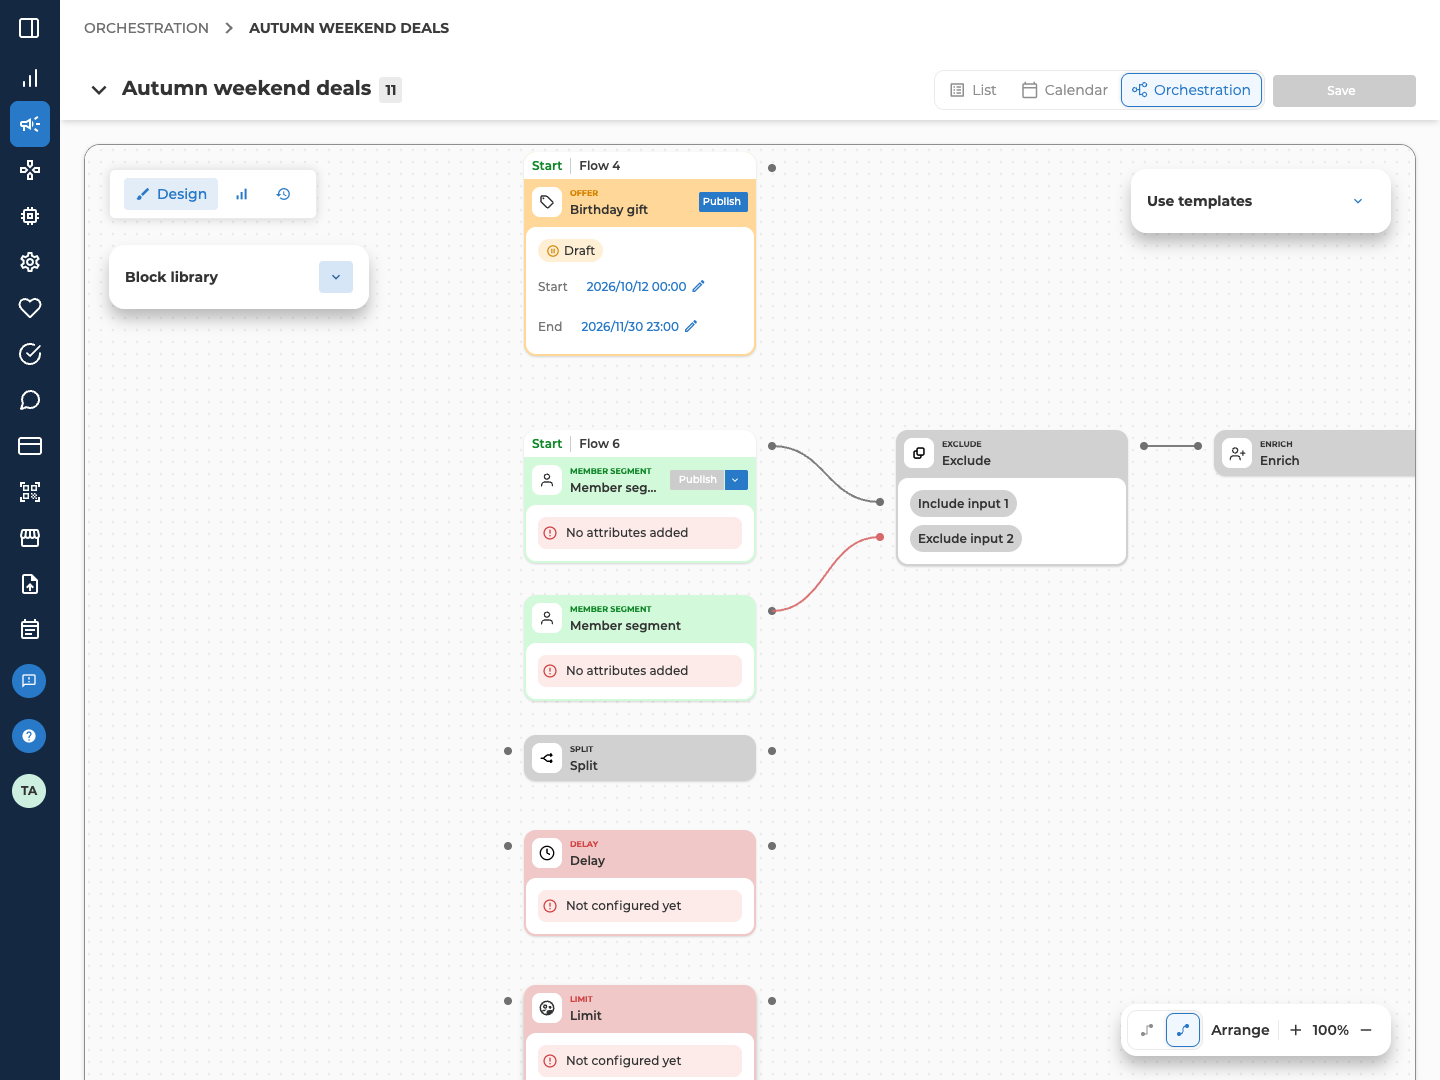Open the chip processor sidebar icon
Screen dimensions: 1440x1080
tap(30, 216)
